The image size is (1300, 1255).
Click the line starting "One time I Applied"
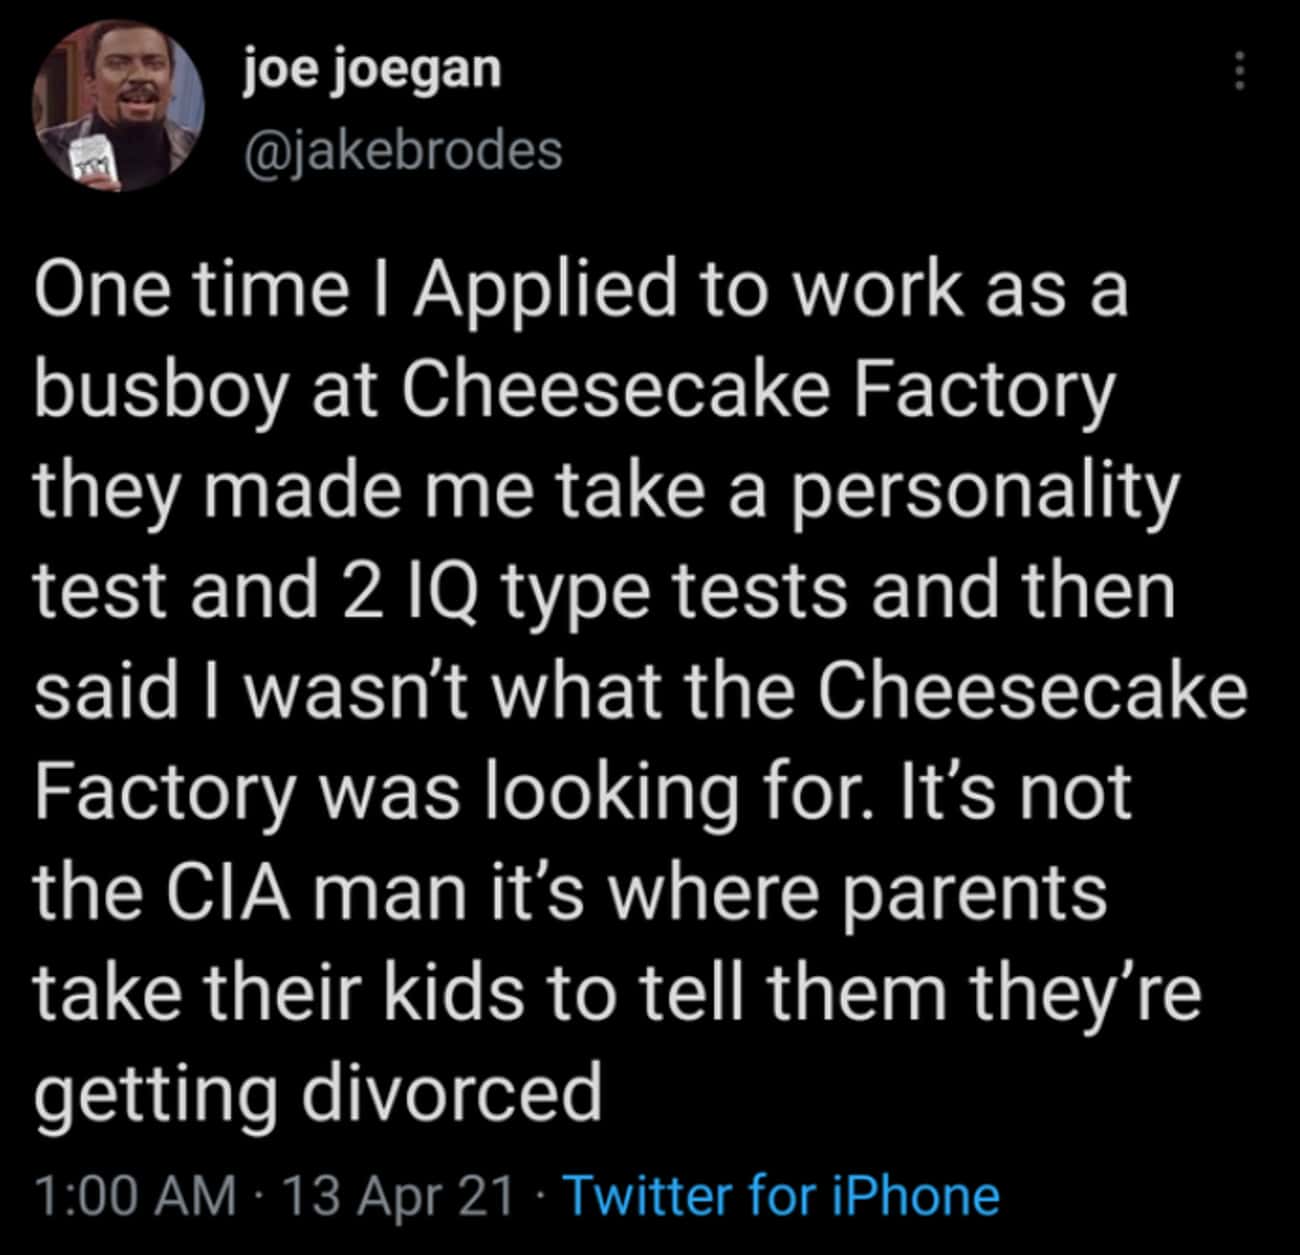coord(582,291)
